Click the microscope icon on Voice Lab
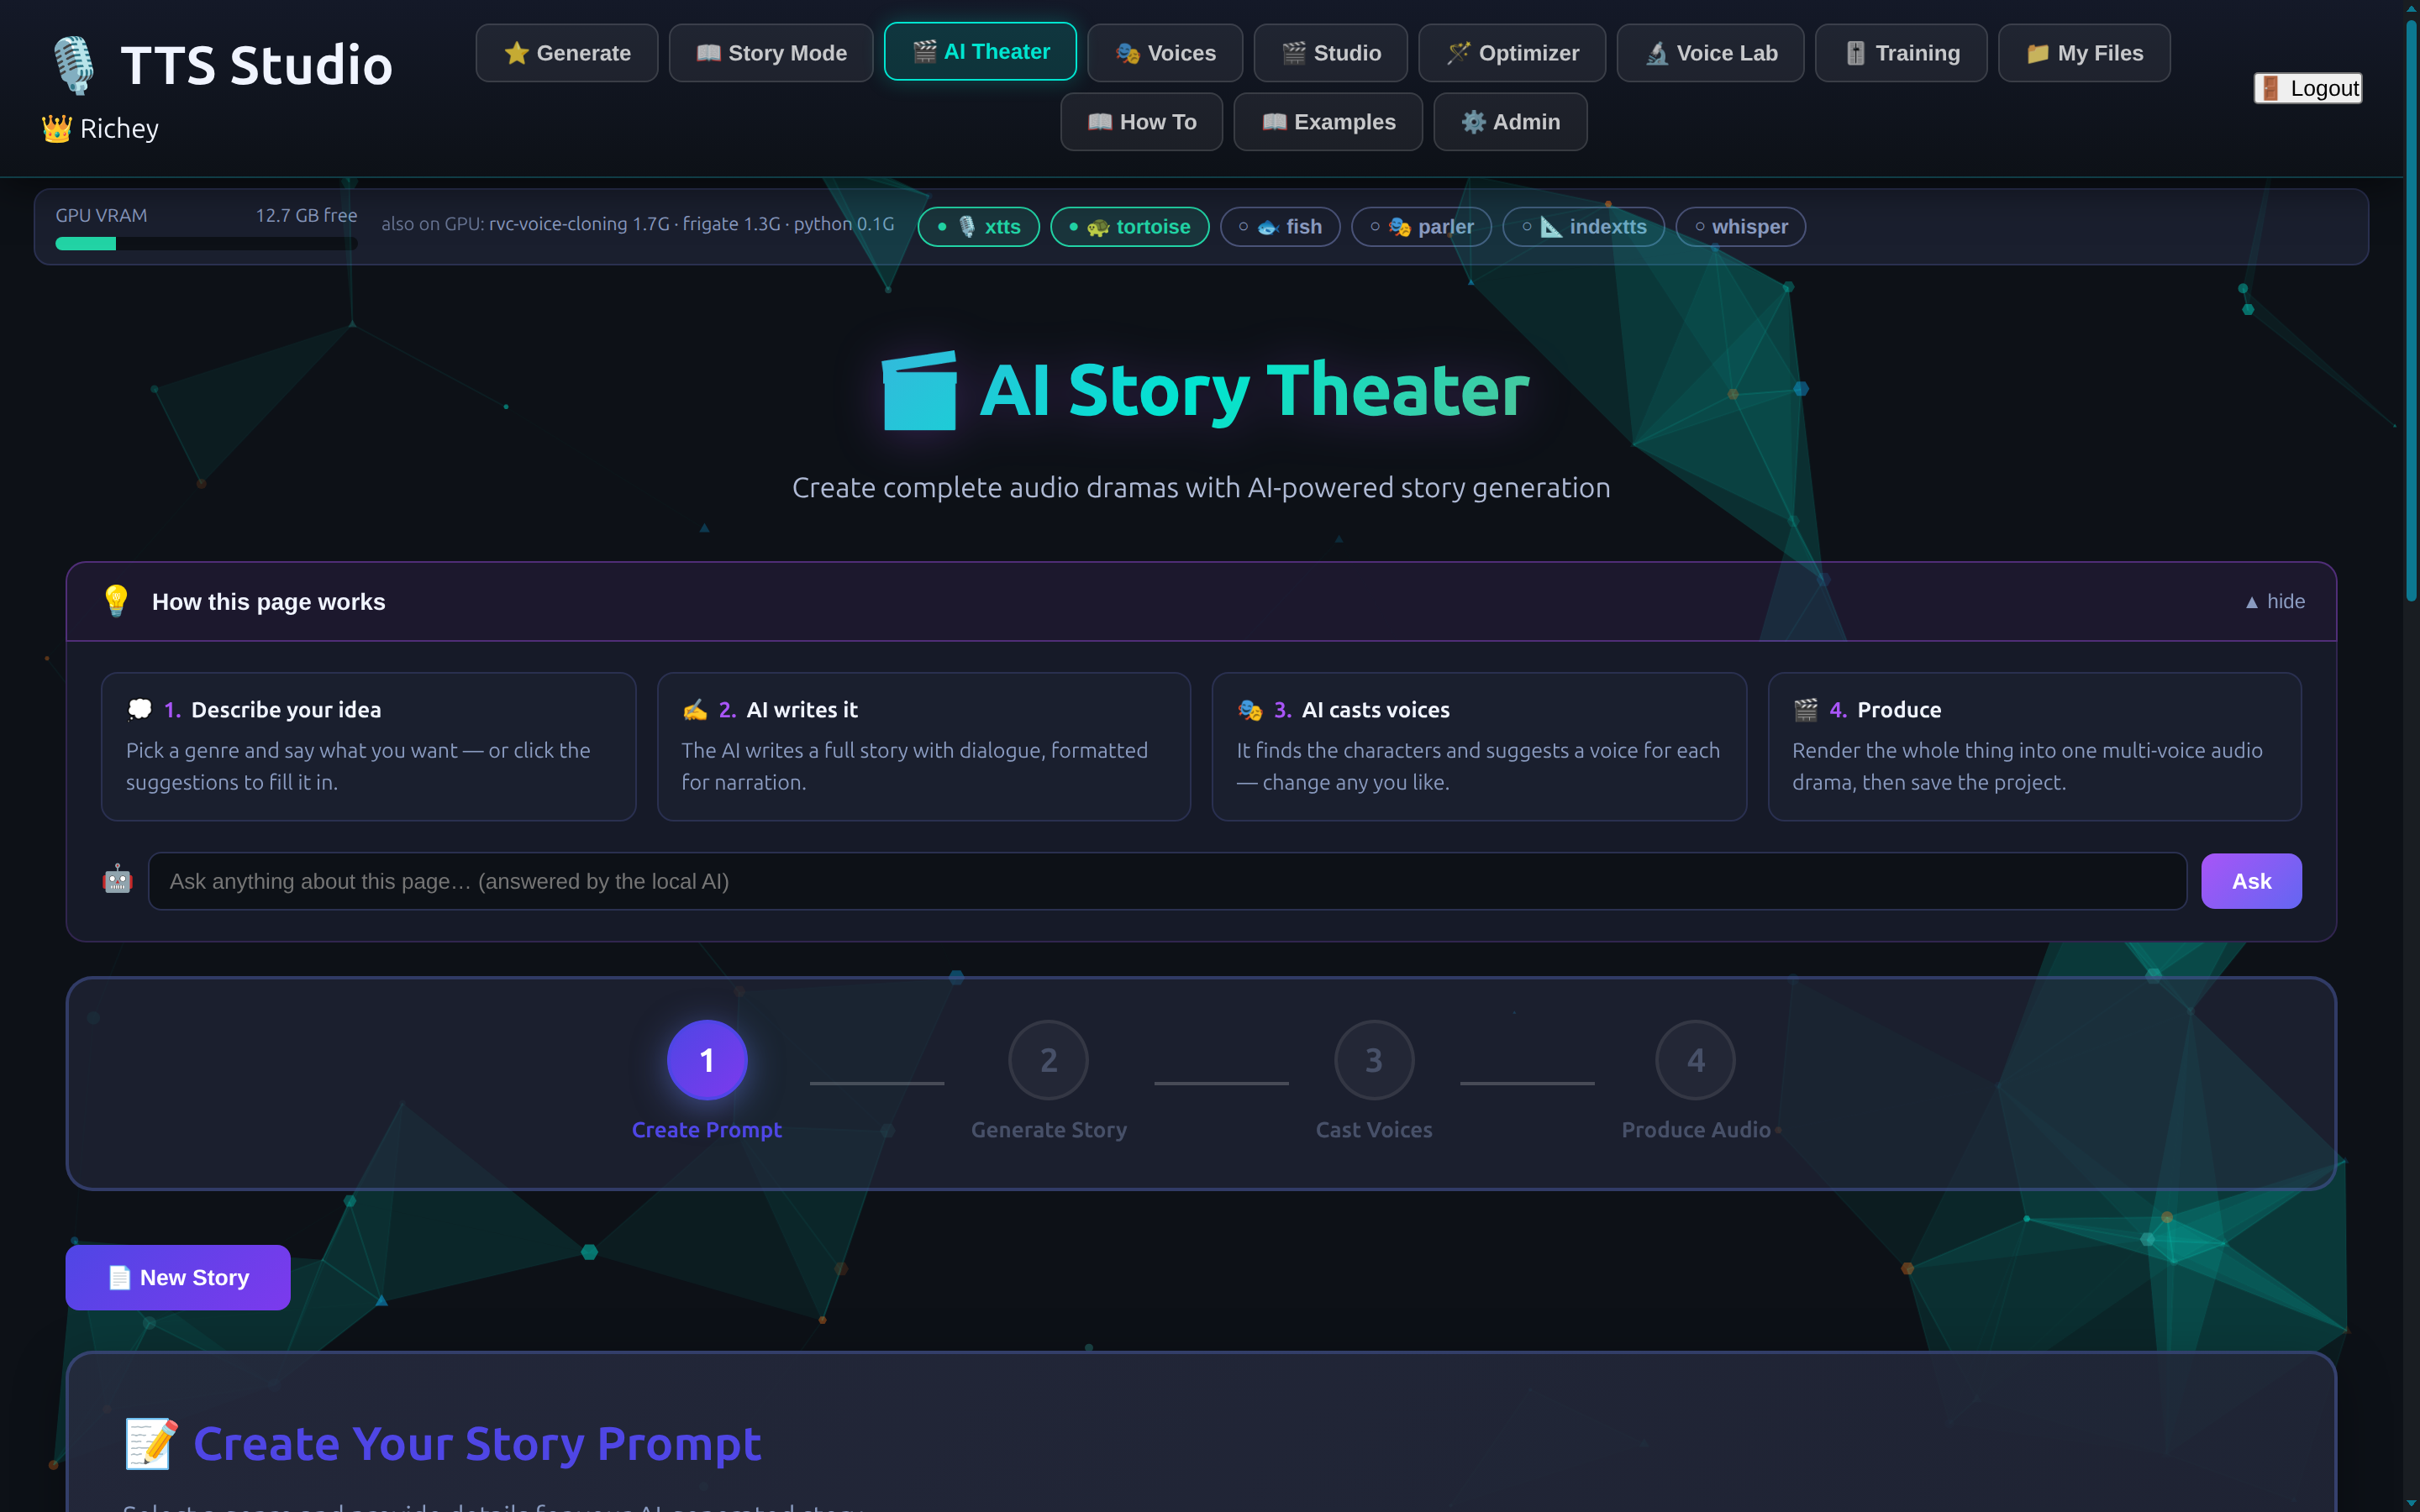The height and width of the screenshot is (1512, 2420). tap(1657, 53)
